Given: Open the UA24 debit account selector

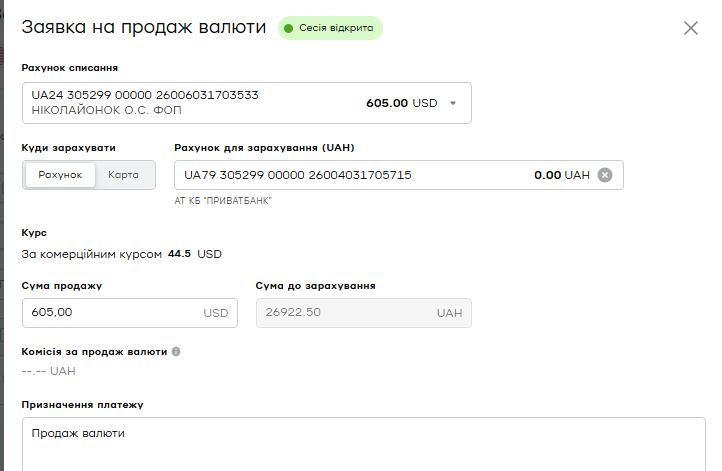Looking at the screenshot, I should [247, 103].
